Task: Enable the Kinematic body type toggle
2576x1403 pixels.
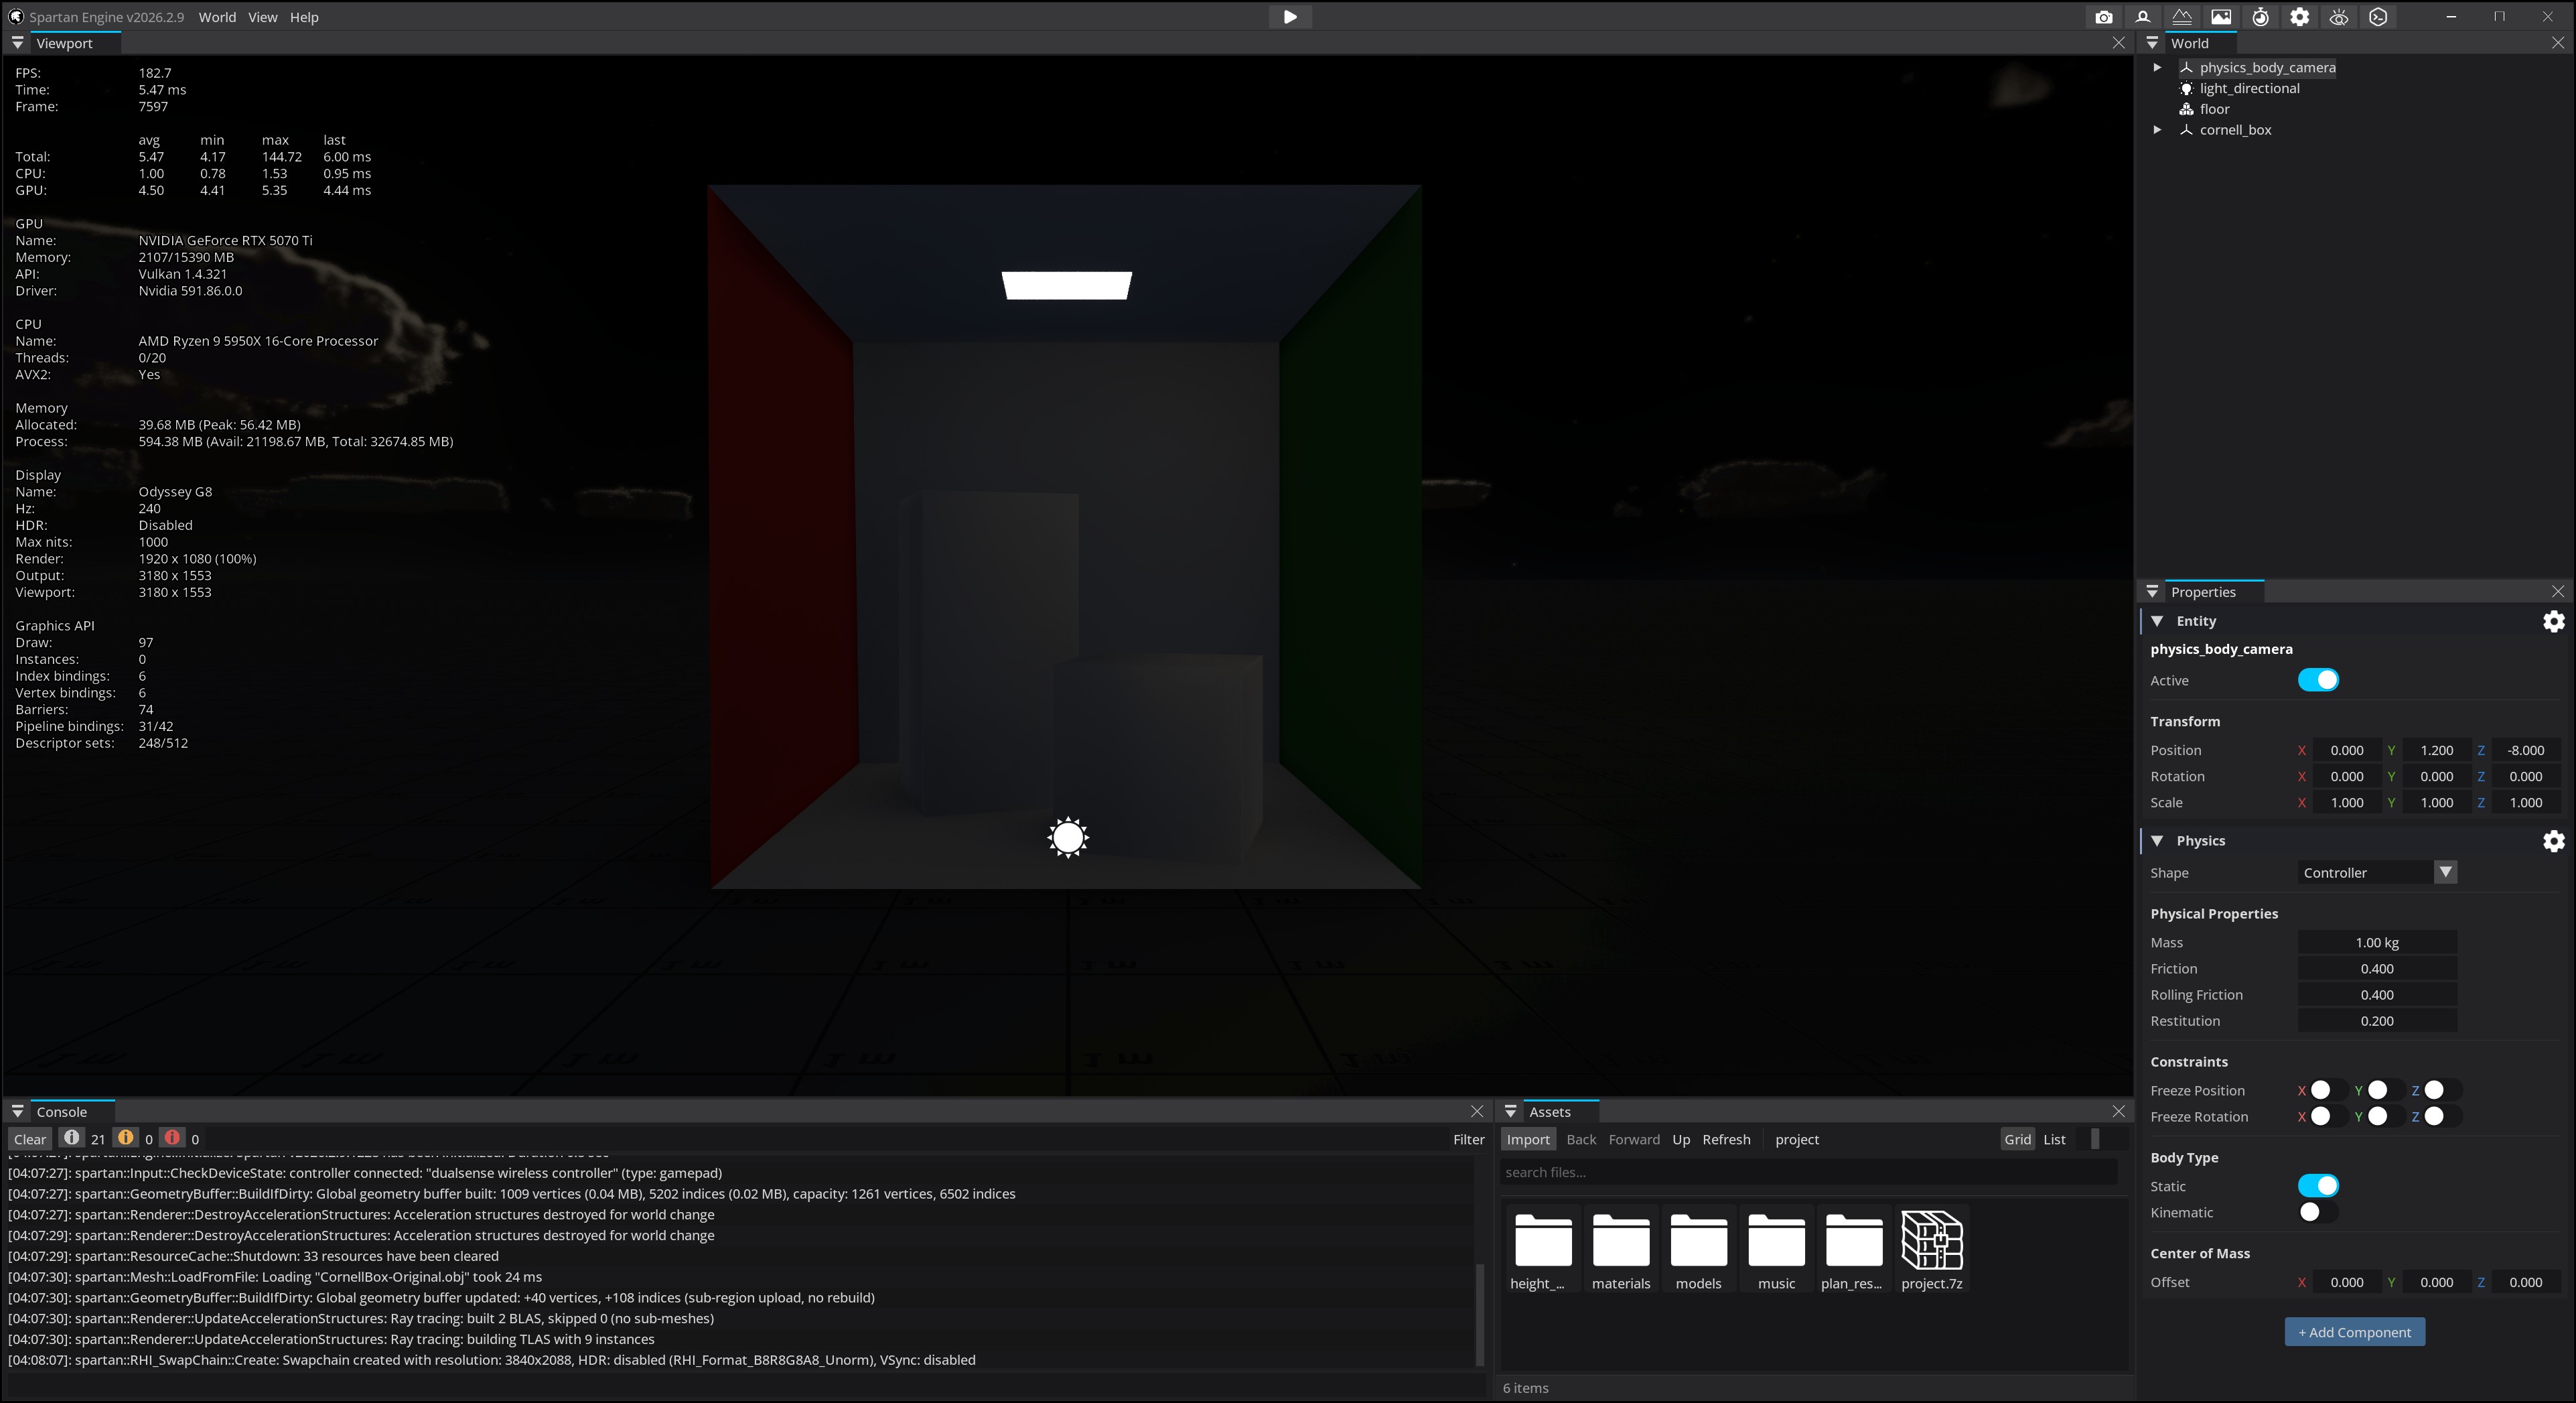Action: pyautogui.click(x=2317, y=1212)
